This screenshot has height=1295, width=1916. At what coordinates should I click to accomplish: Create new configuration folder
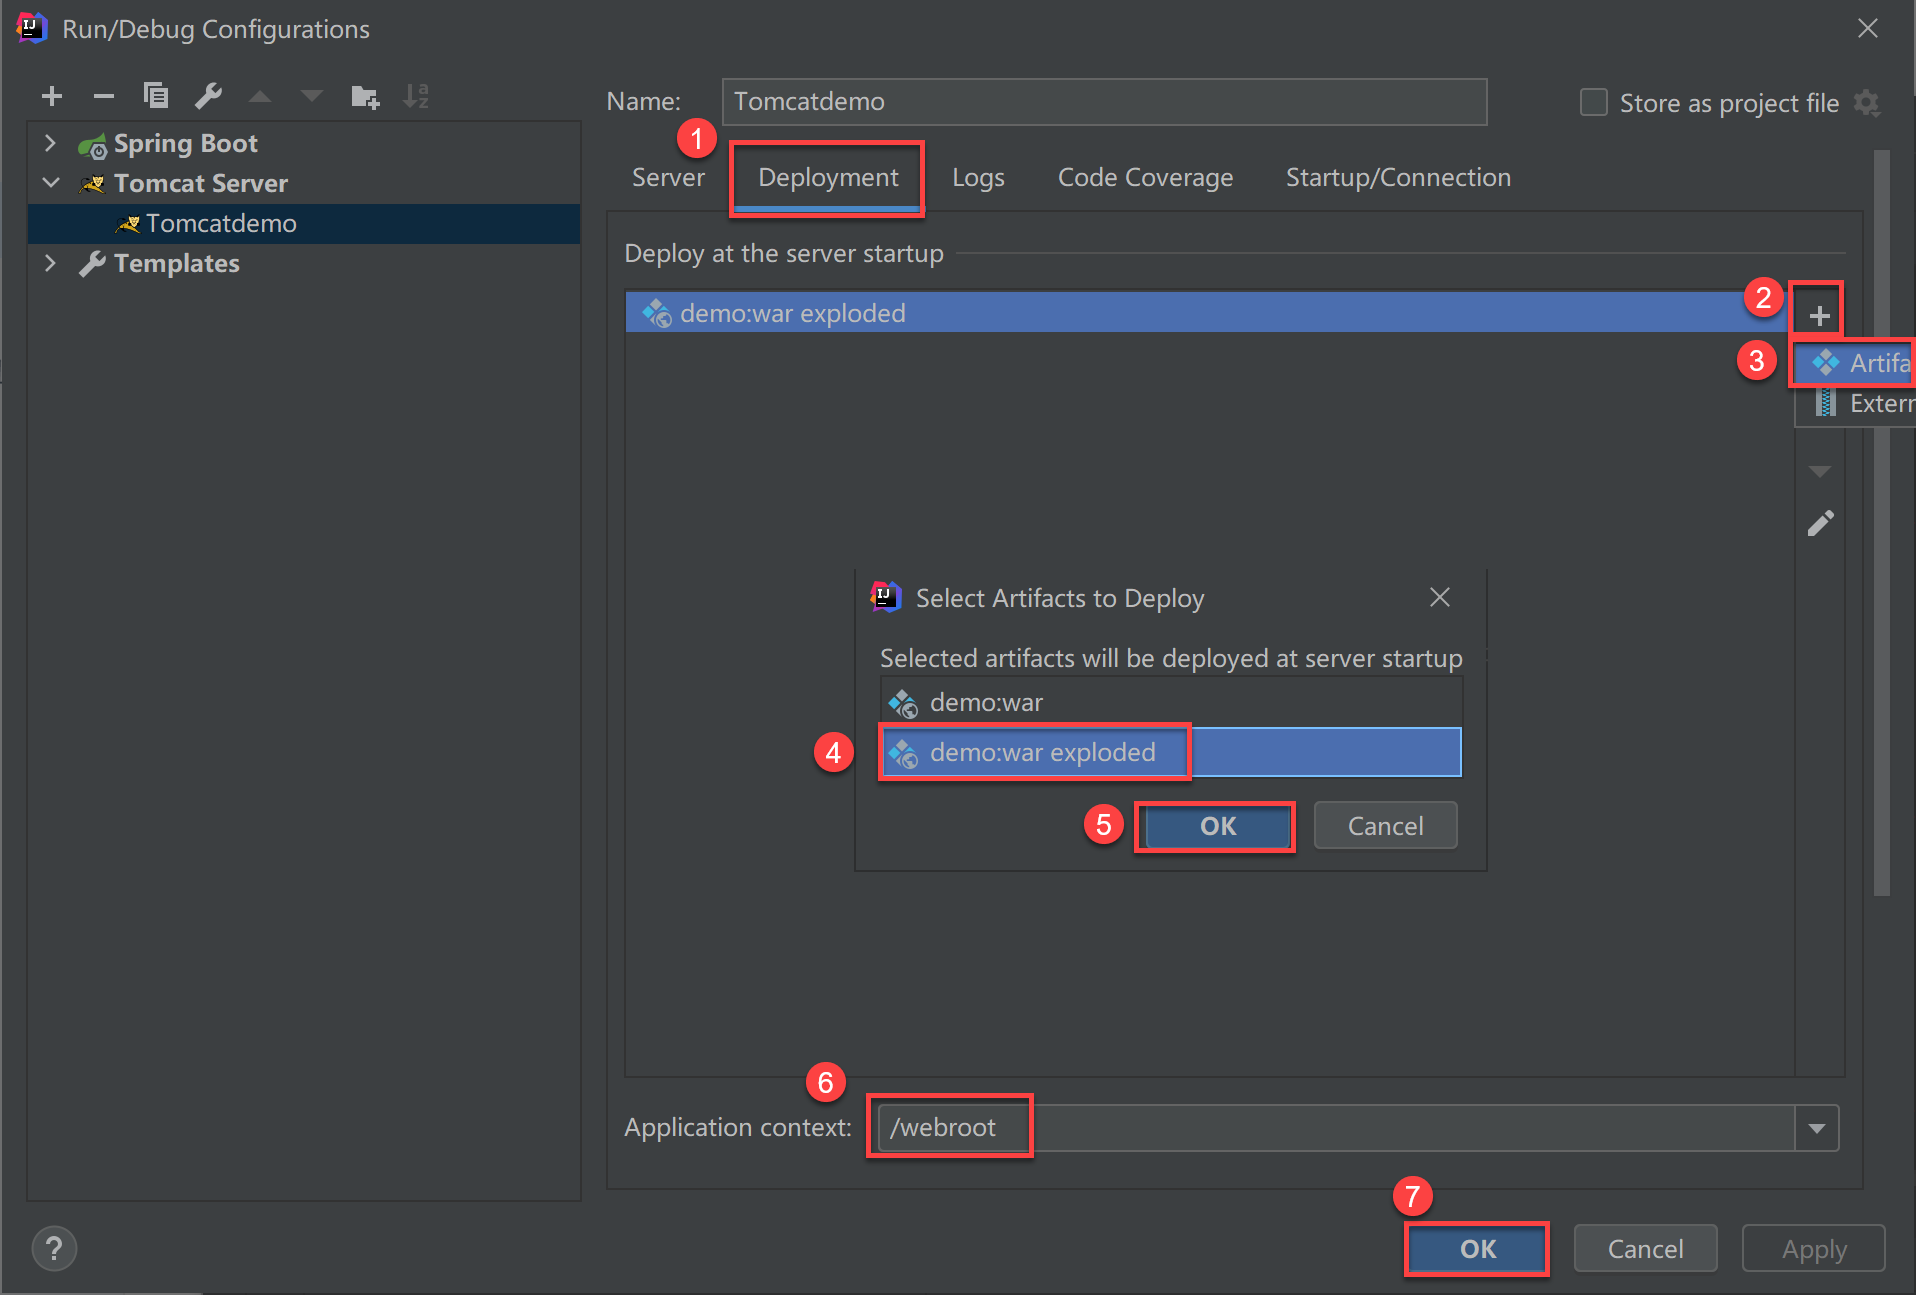(x=365, y=96)
